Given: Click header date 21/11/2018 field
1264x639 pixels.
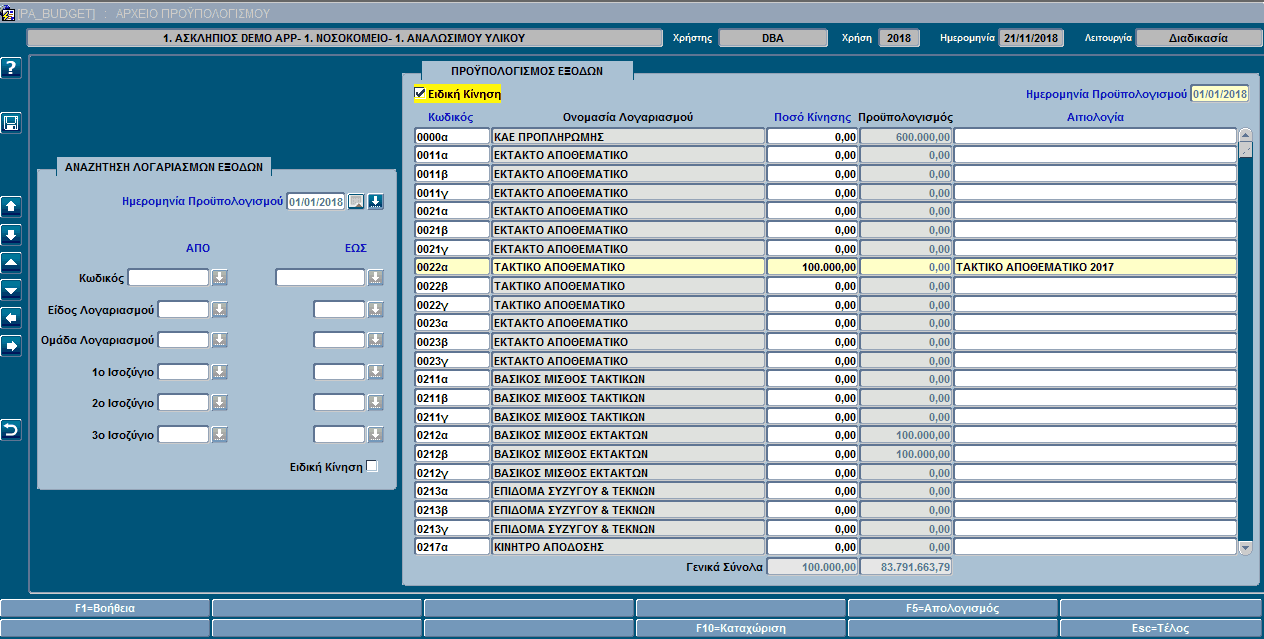Looking at the screenshot, I should (1031, 38).
